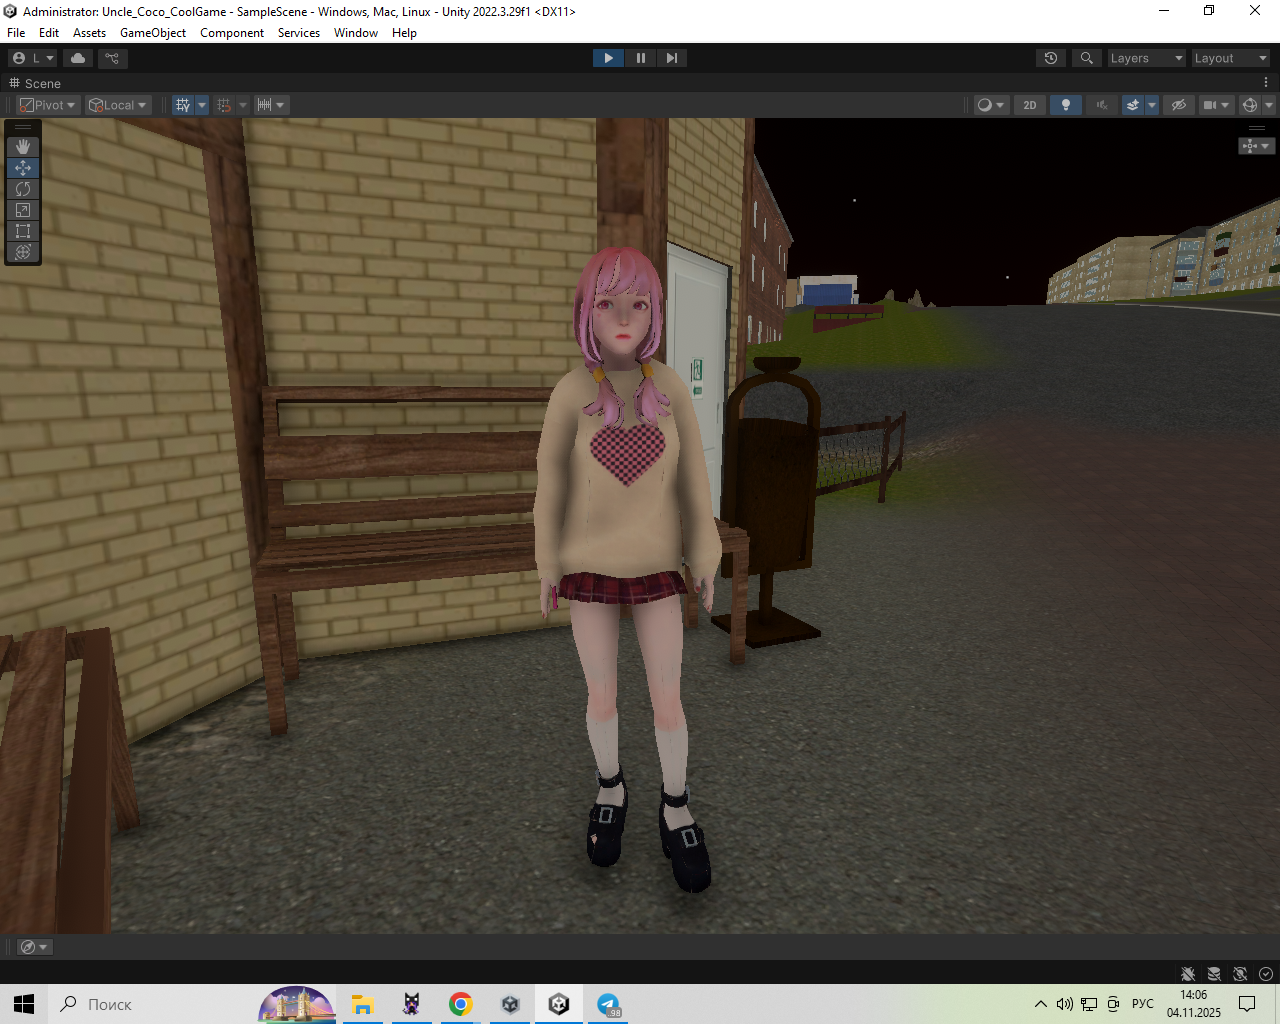This screenshot has height=1024, width=1280.
Task: Open the bottom overlay toolbar dropdown
Action: (34, 947)
